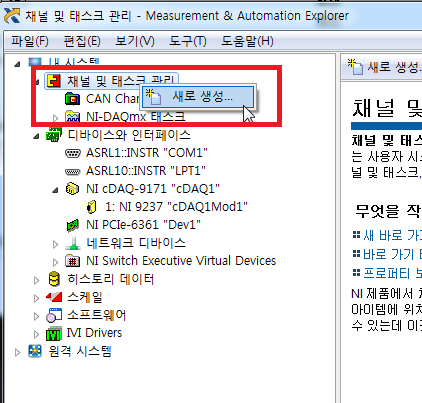Image resolution: width=422 pixels, height=403 pixels.
Task: Click the LPT1 parallel port icon
Action: pos(72,172)
